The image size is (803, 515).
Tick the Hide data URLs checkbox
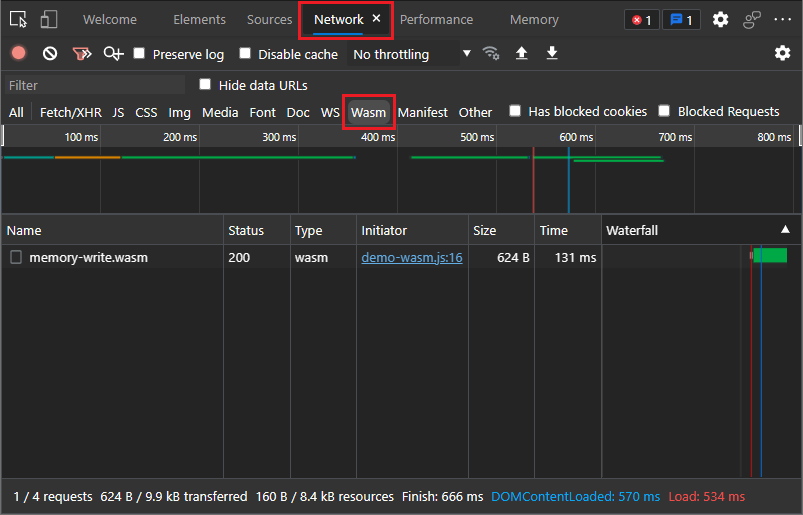(x=205, y=85)
